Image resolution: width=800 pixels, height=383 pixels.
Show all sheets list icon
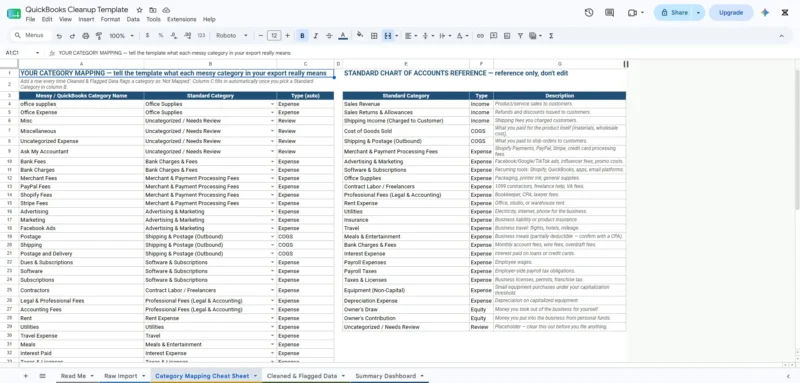point(42,376)
